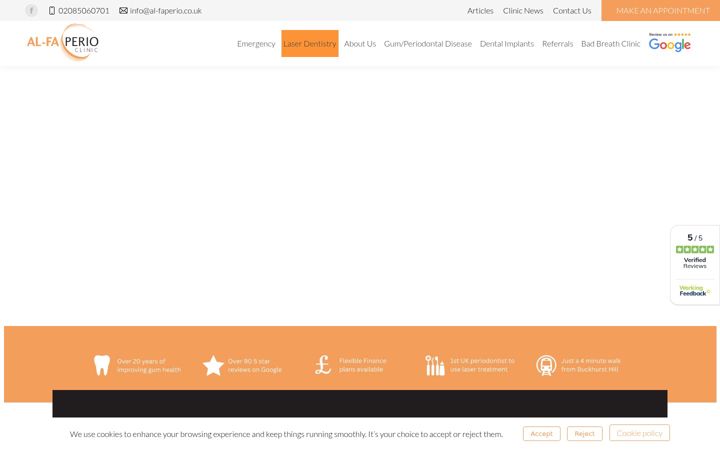Viewport: 720px width, 450px height.
Task: Click '1st UK periodontist to use laser treatment' text
Action: tap(482, 365)
